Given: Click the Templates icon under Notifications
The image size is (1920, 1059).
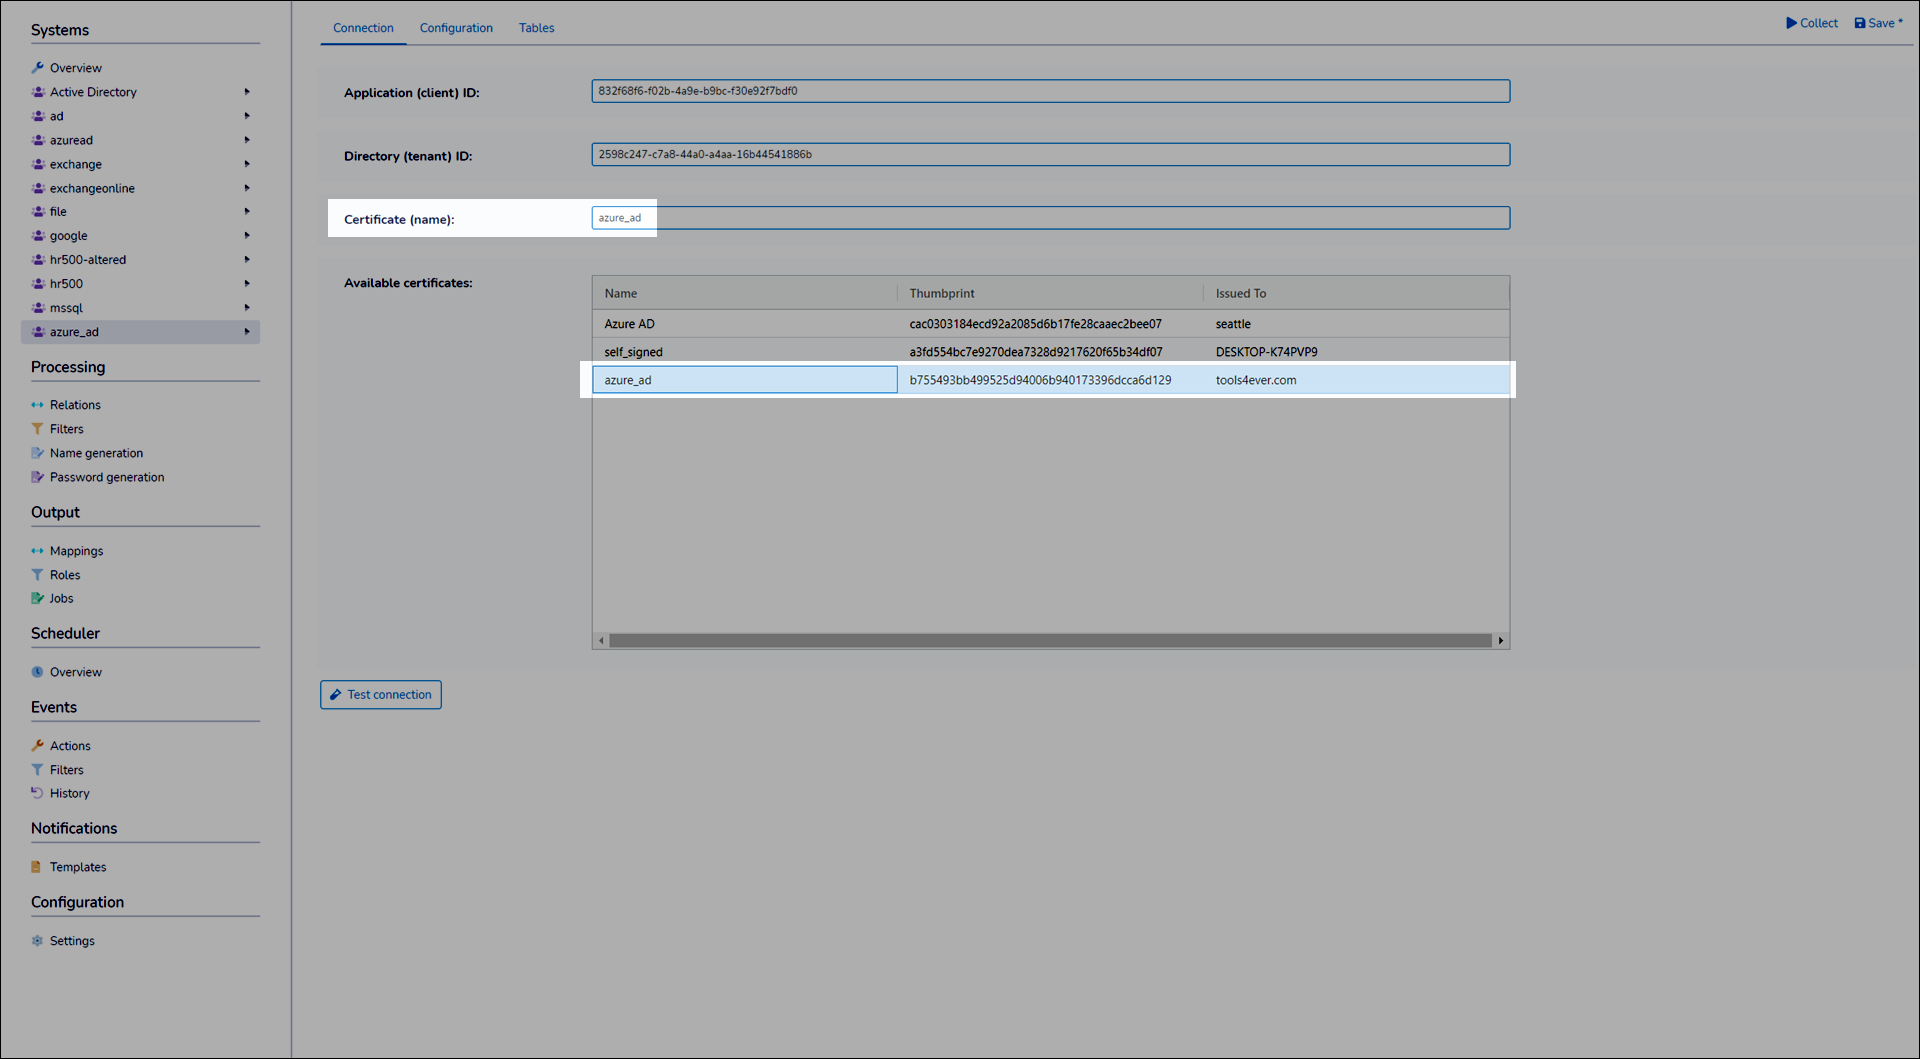Looking at the screenshot, I should pyautogui.click(x=37, y=867).
